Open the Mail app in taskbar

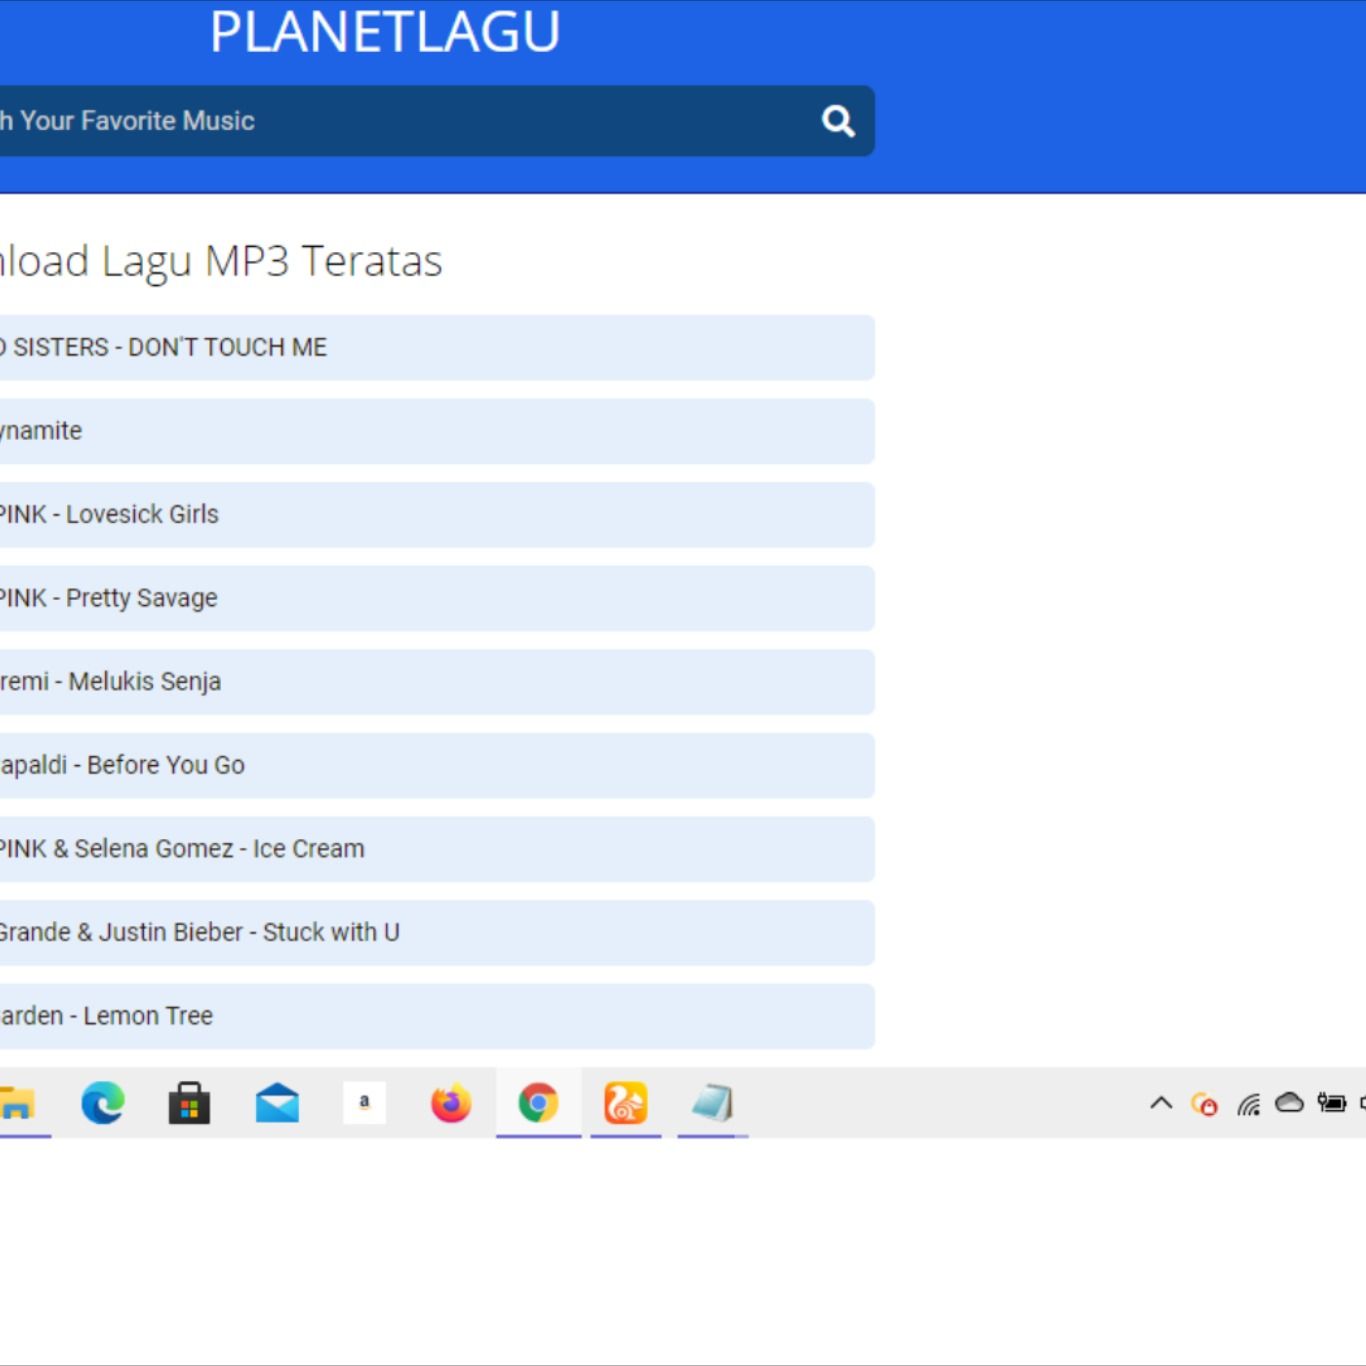(277, 1103)
